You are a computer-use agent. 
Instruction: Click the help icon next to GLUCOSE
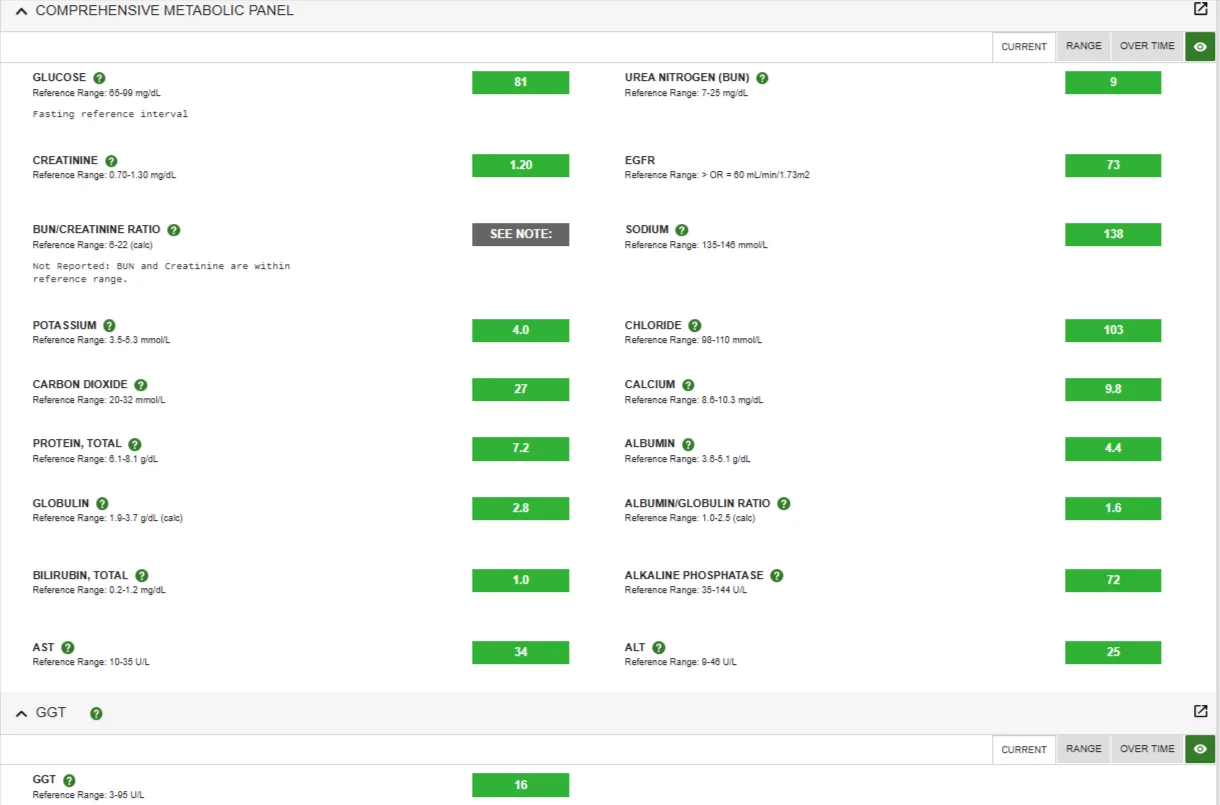(x=99, y=78)
